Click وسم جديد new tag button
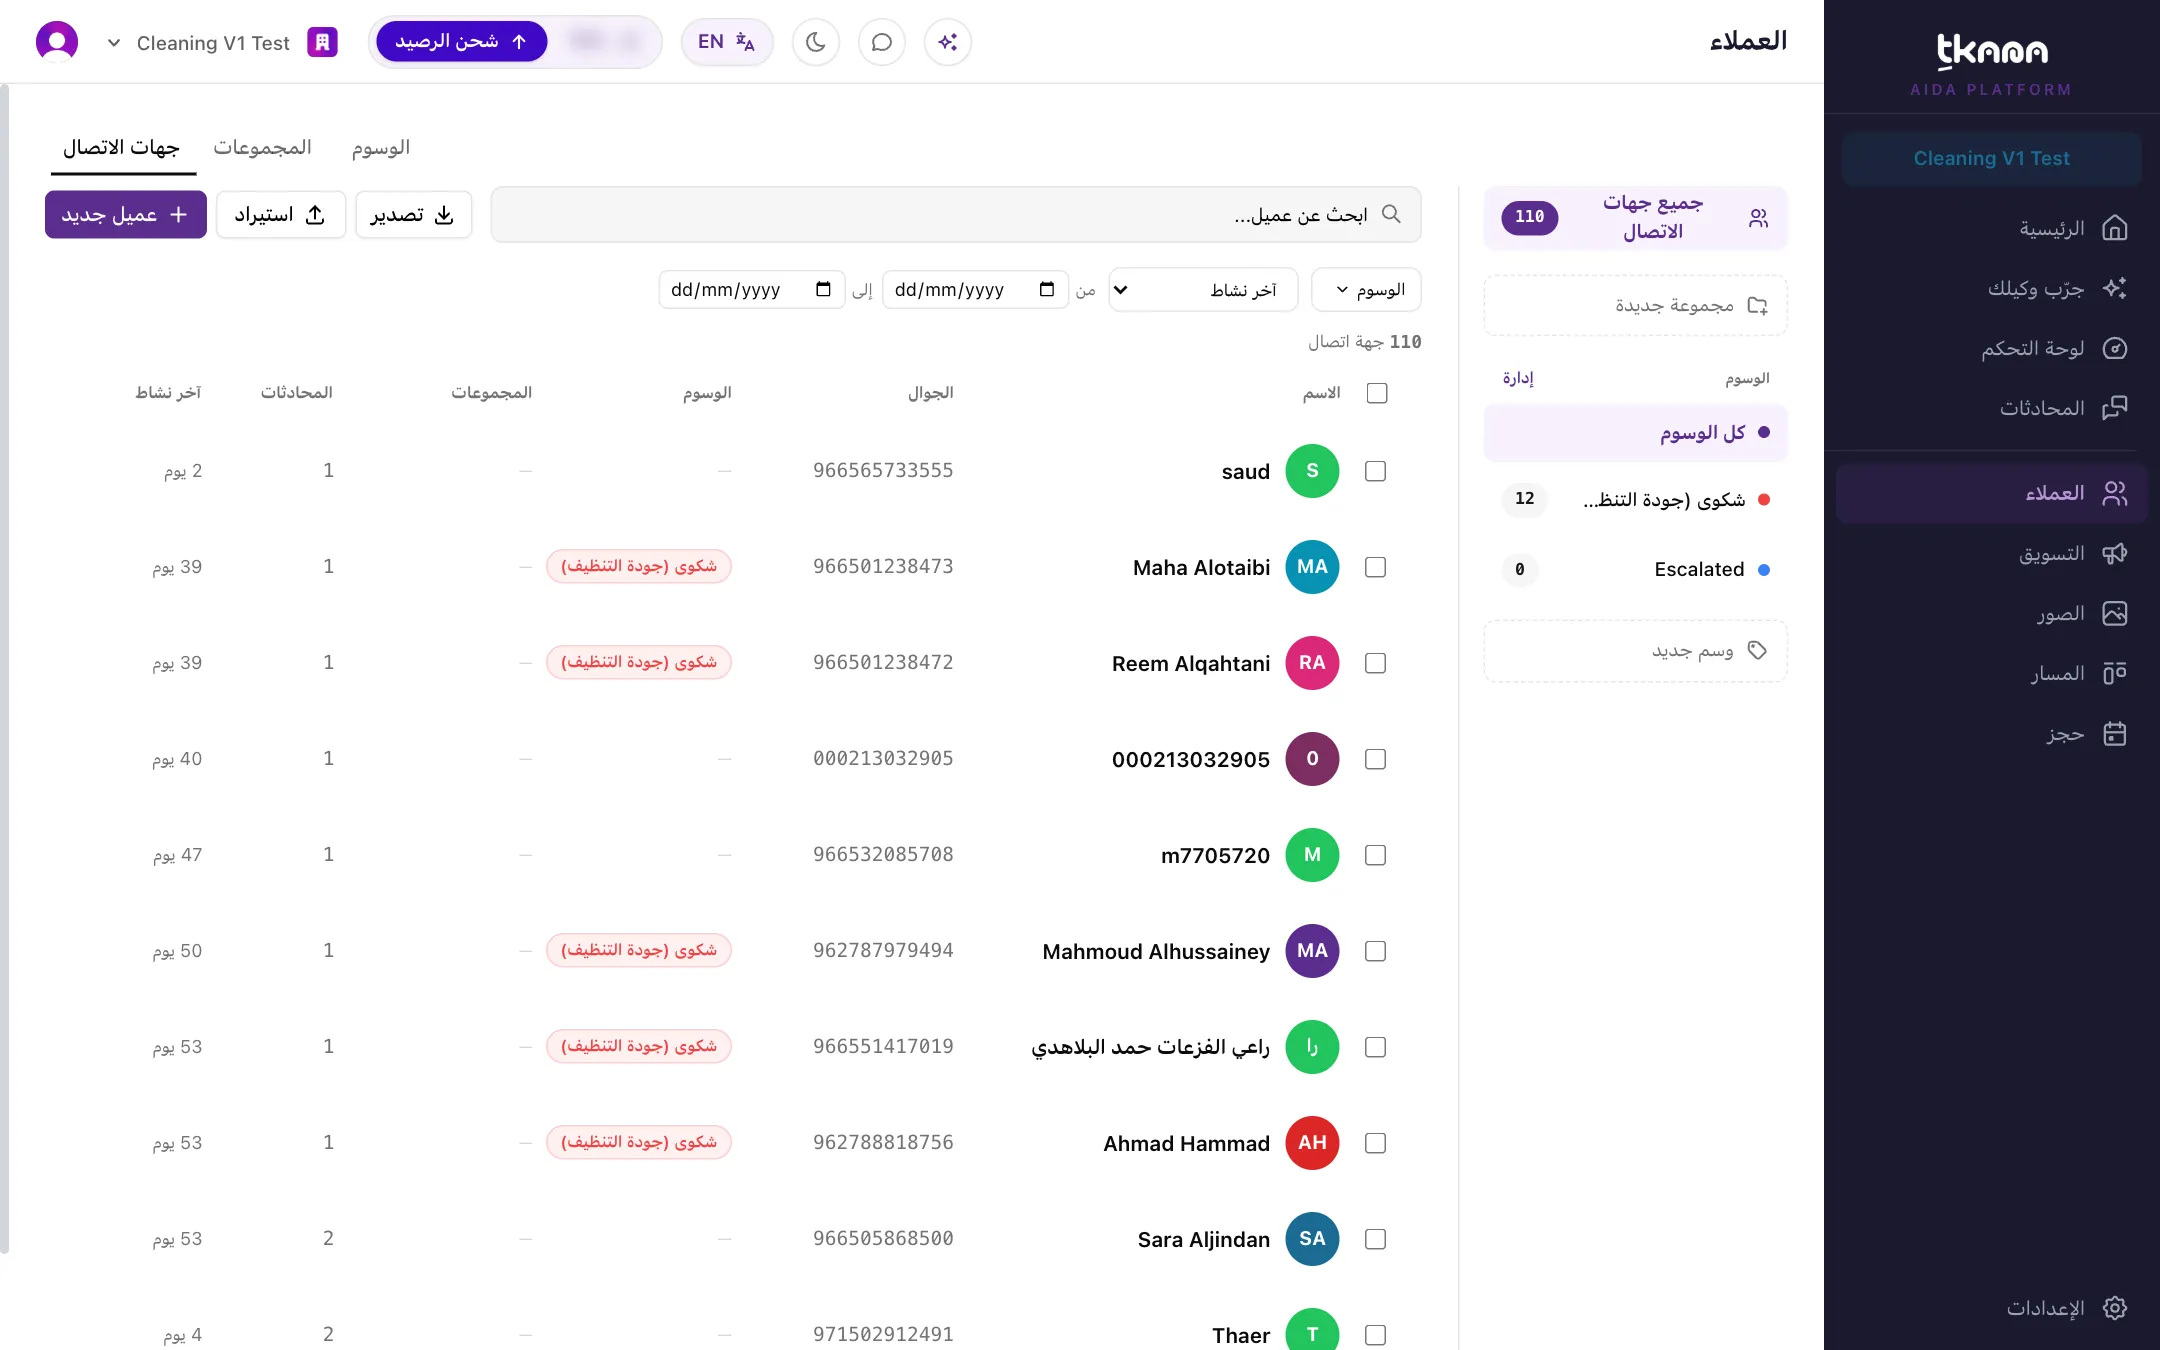The width and height of the screenshot is (2160, 1350). [1635, 651]
